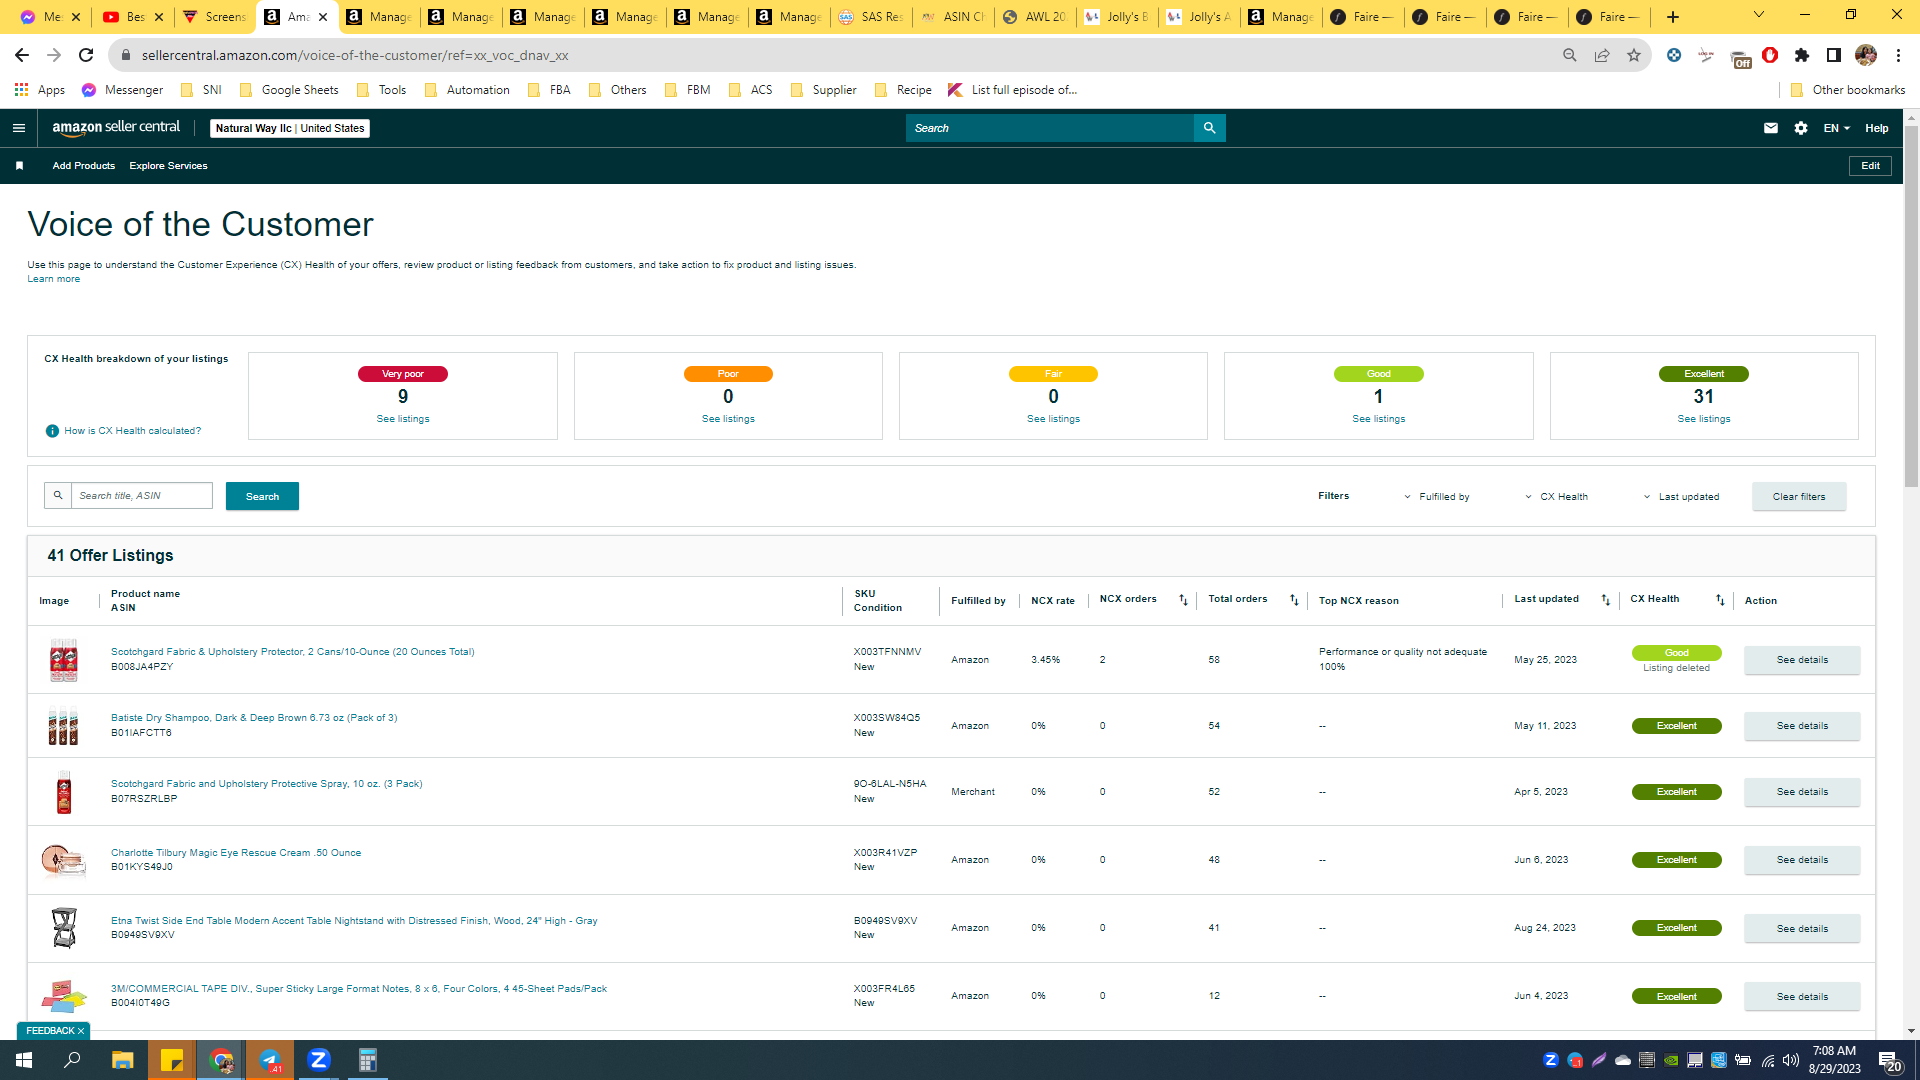Image resolution: width=1920 pixels, height=1080 pixels.
Task: Click the Etna side table thumbnail
Action: (x=64, y=928)
